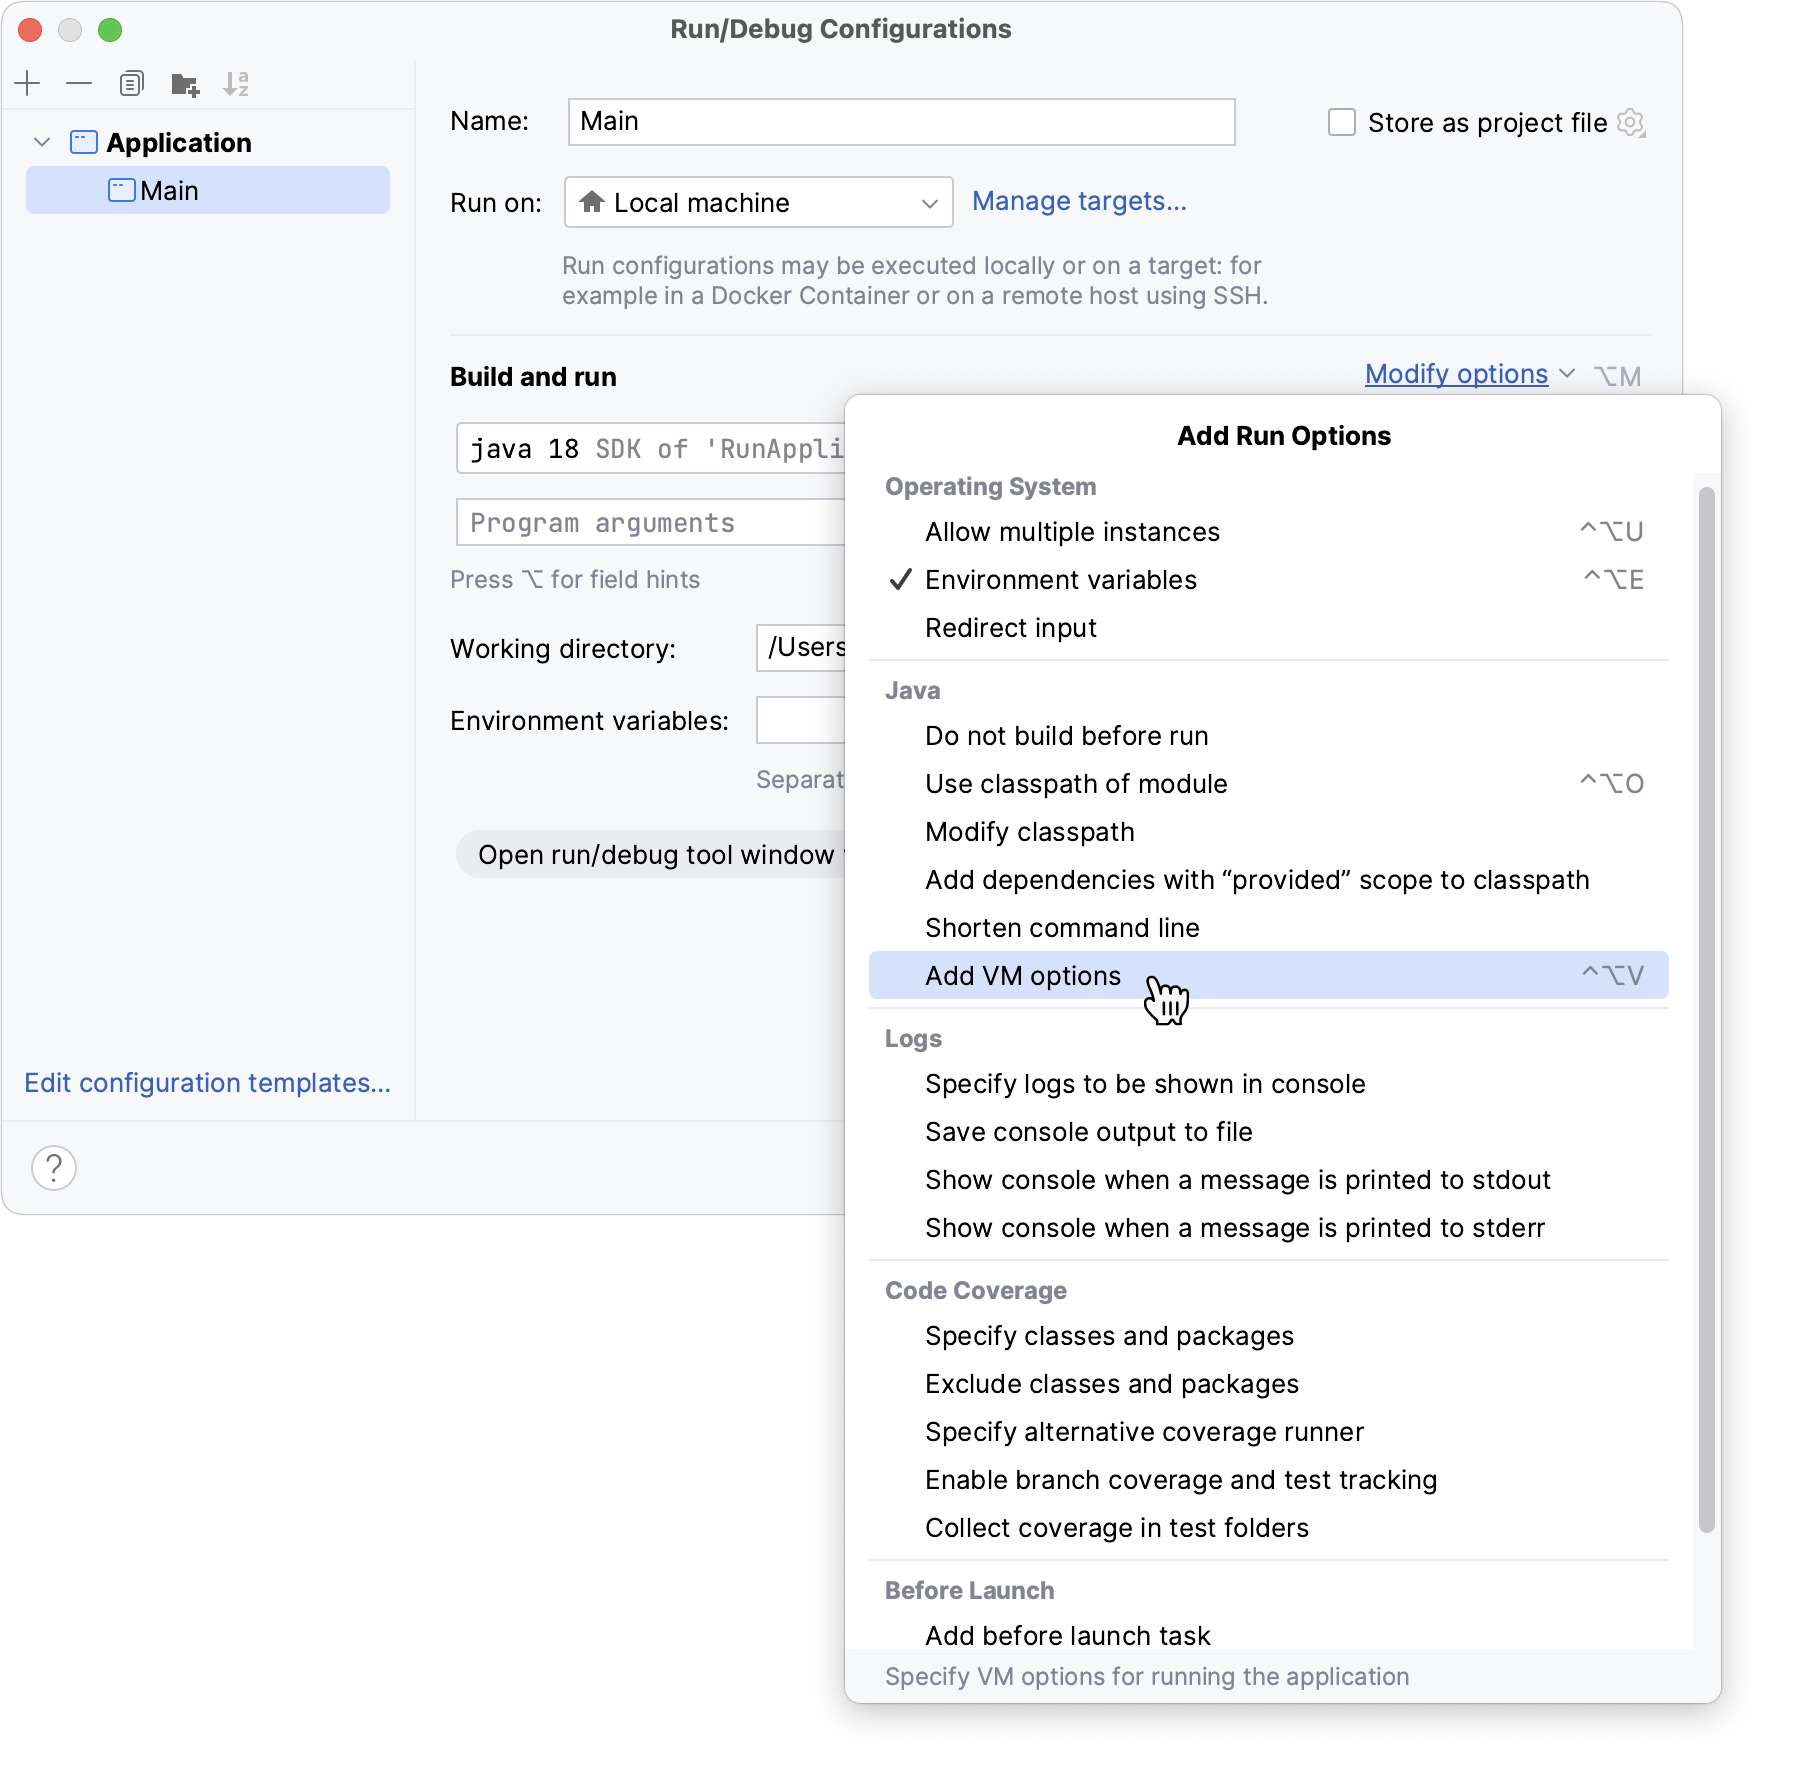
Task: Select Collect coverage in test folders
Action: [x=1269, y=1528]
